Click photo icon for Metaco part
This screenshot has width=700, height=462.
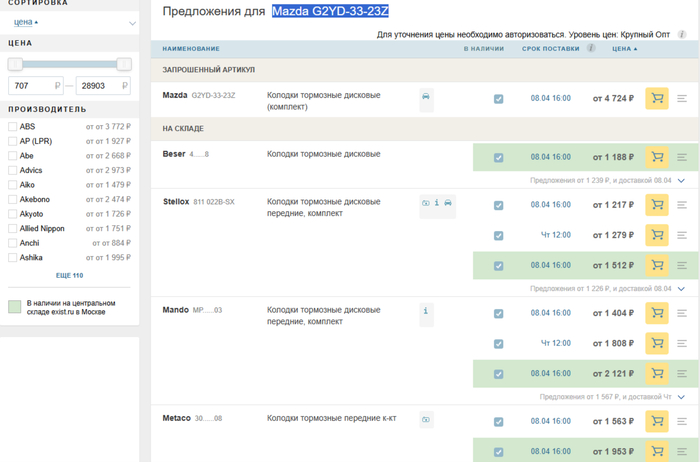(426, 420)
